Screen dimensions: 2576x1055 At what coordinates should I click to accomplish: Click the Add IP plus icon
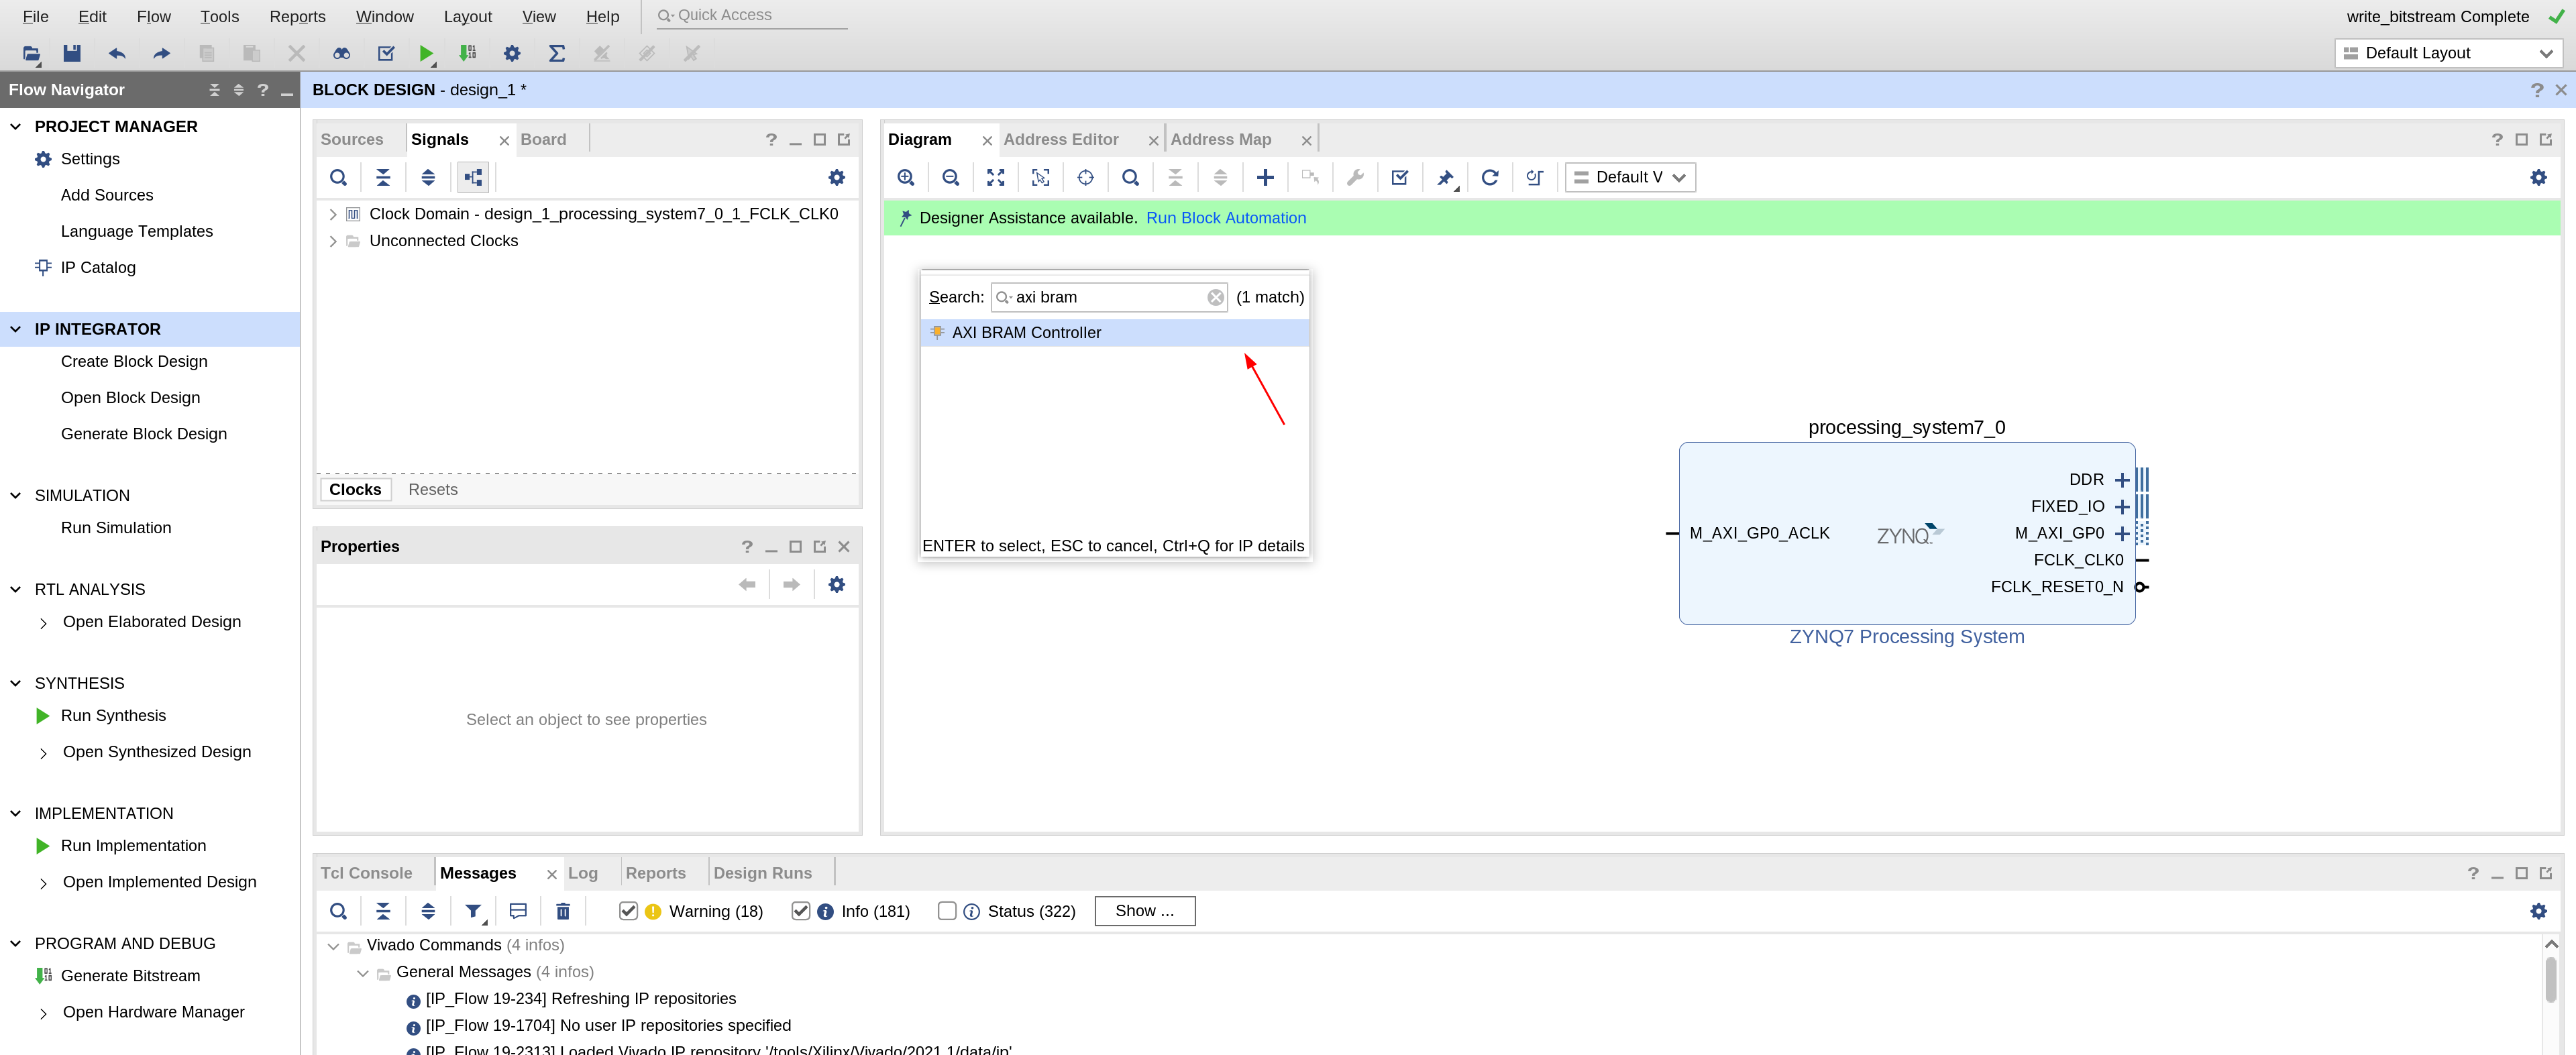coord(1265,177)
